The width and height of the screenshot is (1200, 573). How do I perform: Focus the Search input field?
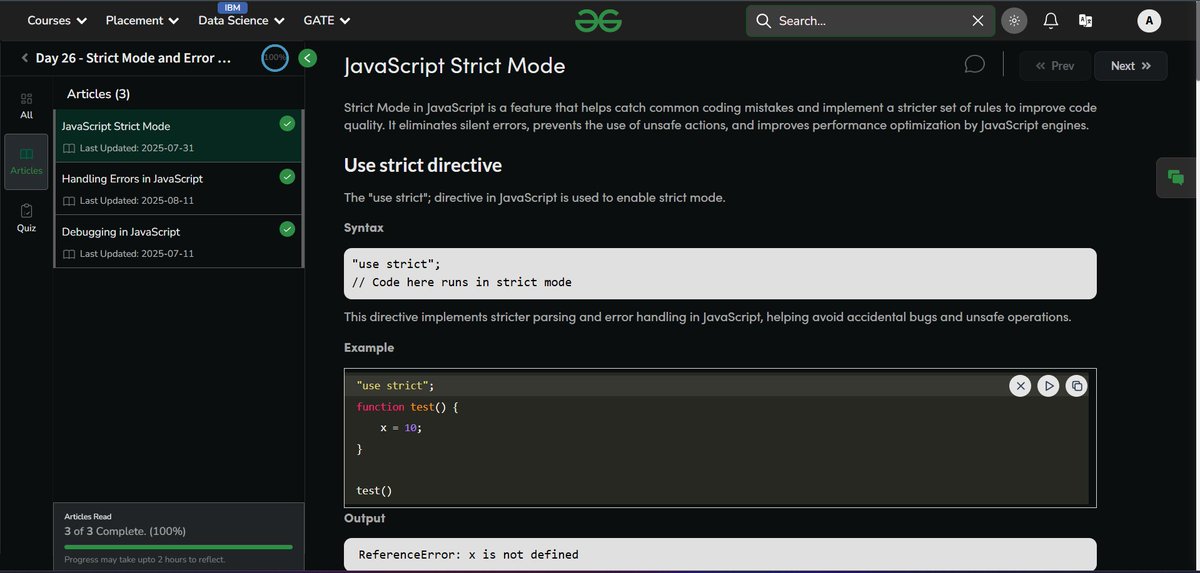pyautogui.click(x=870, y=20)
